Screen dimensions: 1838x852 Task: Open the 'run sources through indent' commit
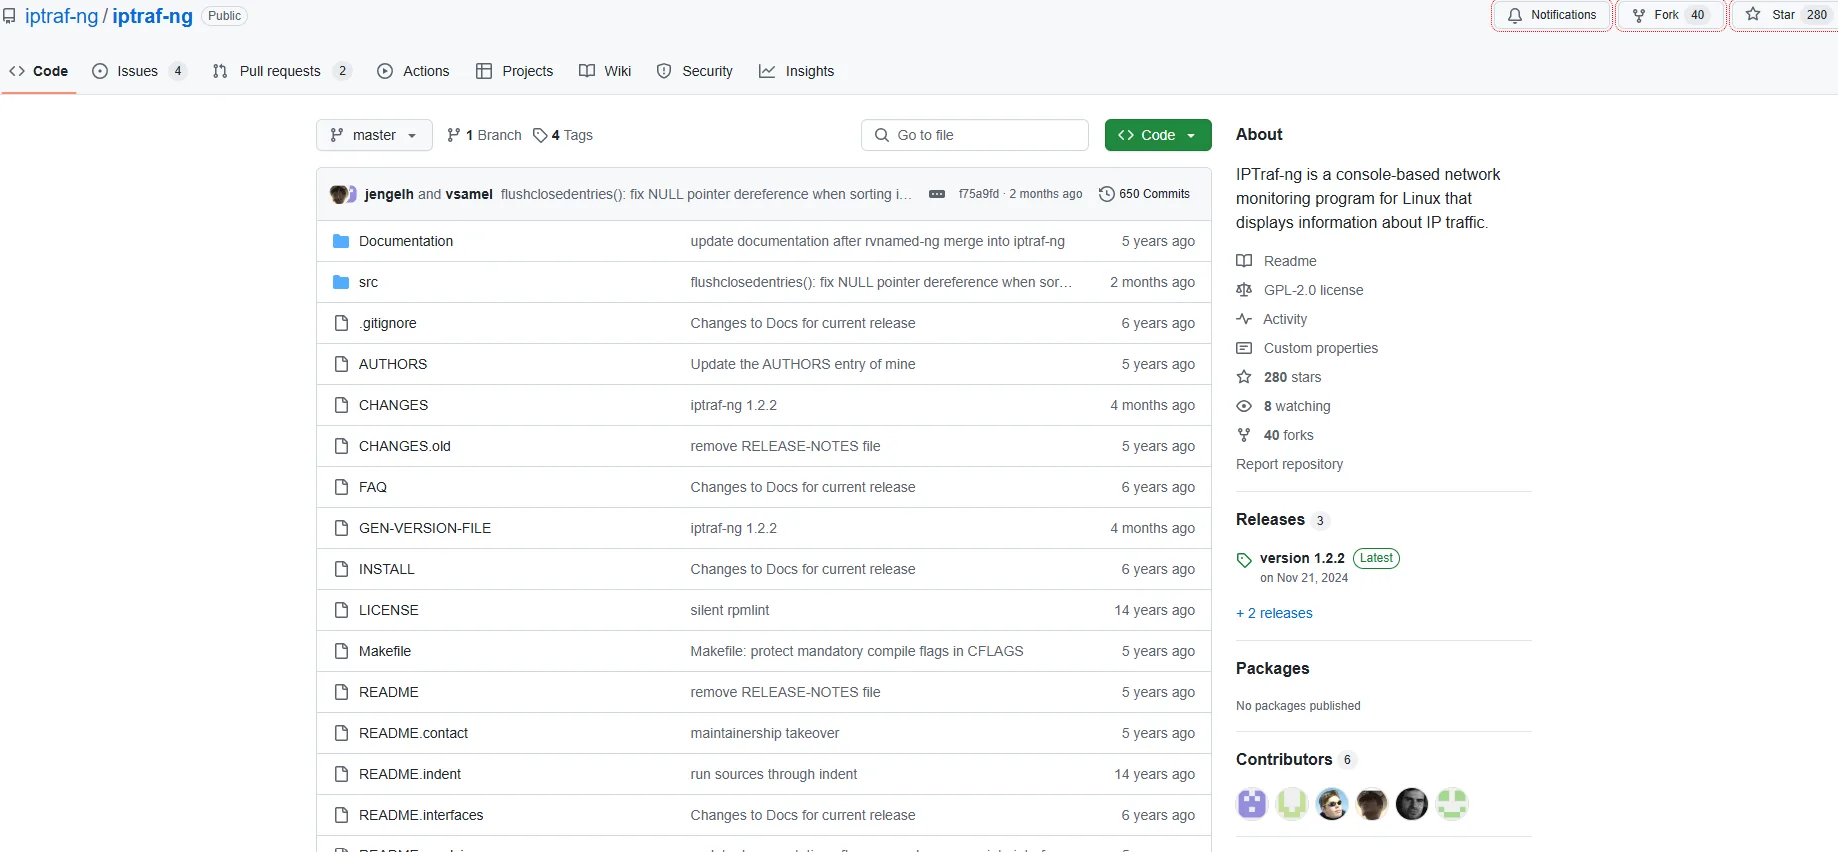(x=774, y=774)
